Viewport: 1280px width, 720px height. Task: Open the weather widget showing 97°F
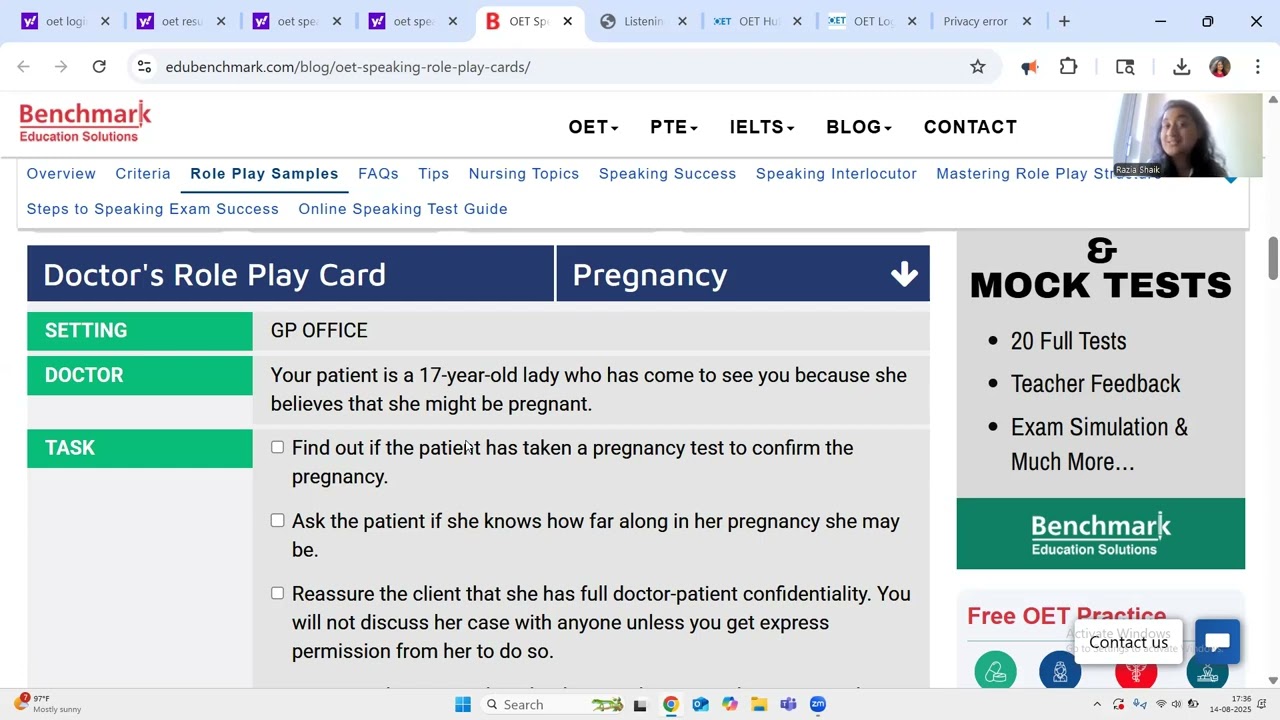click(x=47, y=704)
